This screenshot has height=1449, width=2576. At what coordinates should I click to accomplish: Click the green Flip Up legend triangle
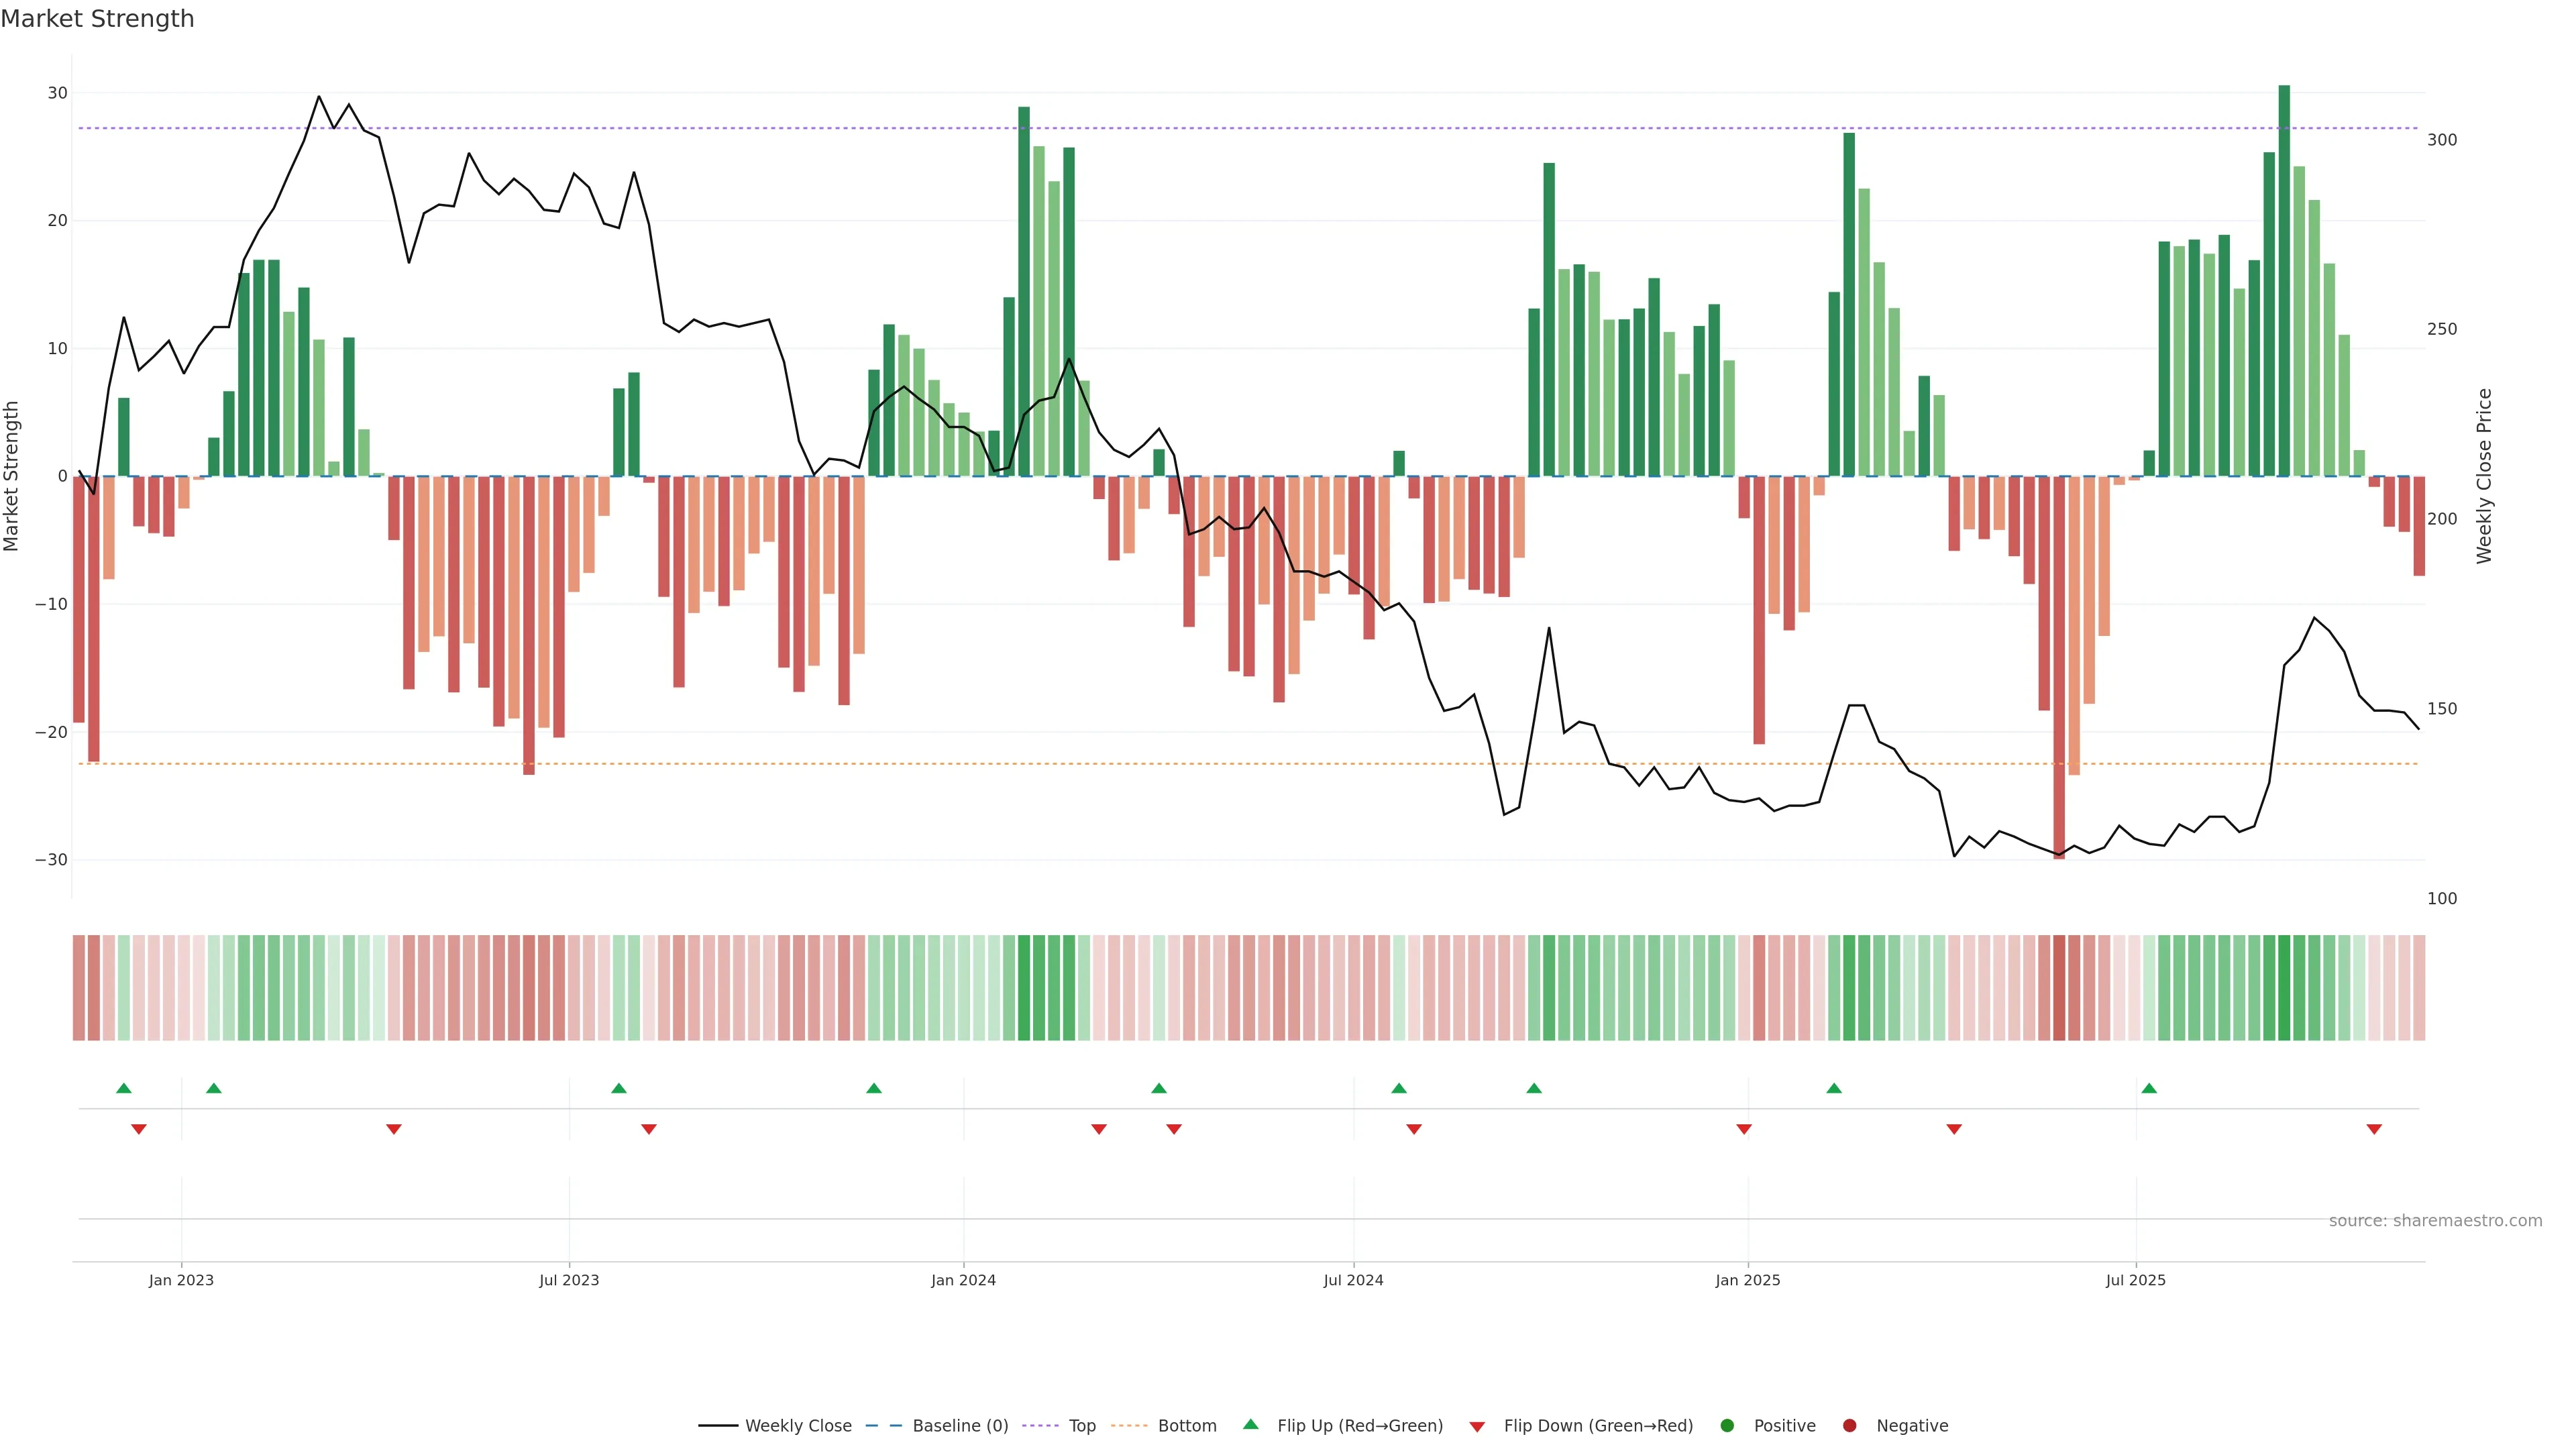click(x=1250, y=1424)
